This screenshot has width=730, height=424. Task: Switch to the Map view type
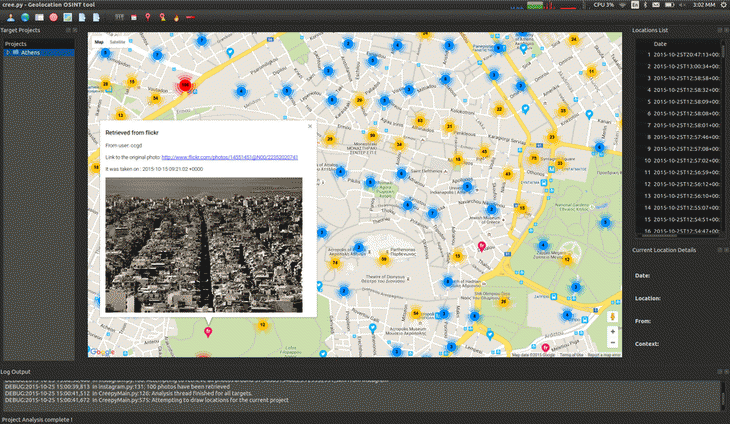(99, 43)
